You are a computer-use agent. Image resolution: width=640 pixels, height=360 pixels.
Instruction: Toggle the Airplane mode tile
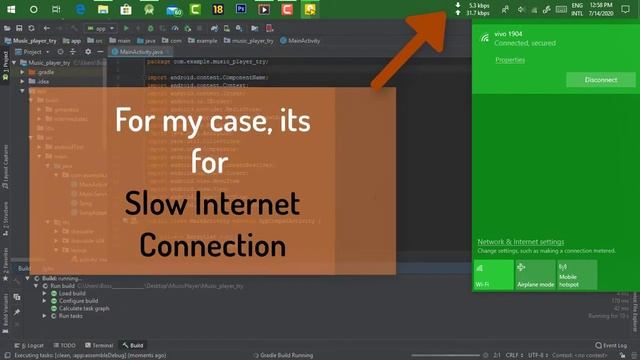(535, 275)
